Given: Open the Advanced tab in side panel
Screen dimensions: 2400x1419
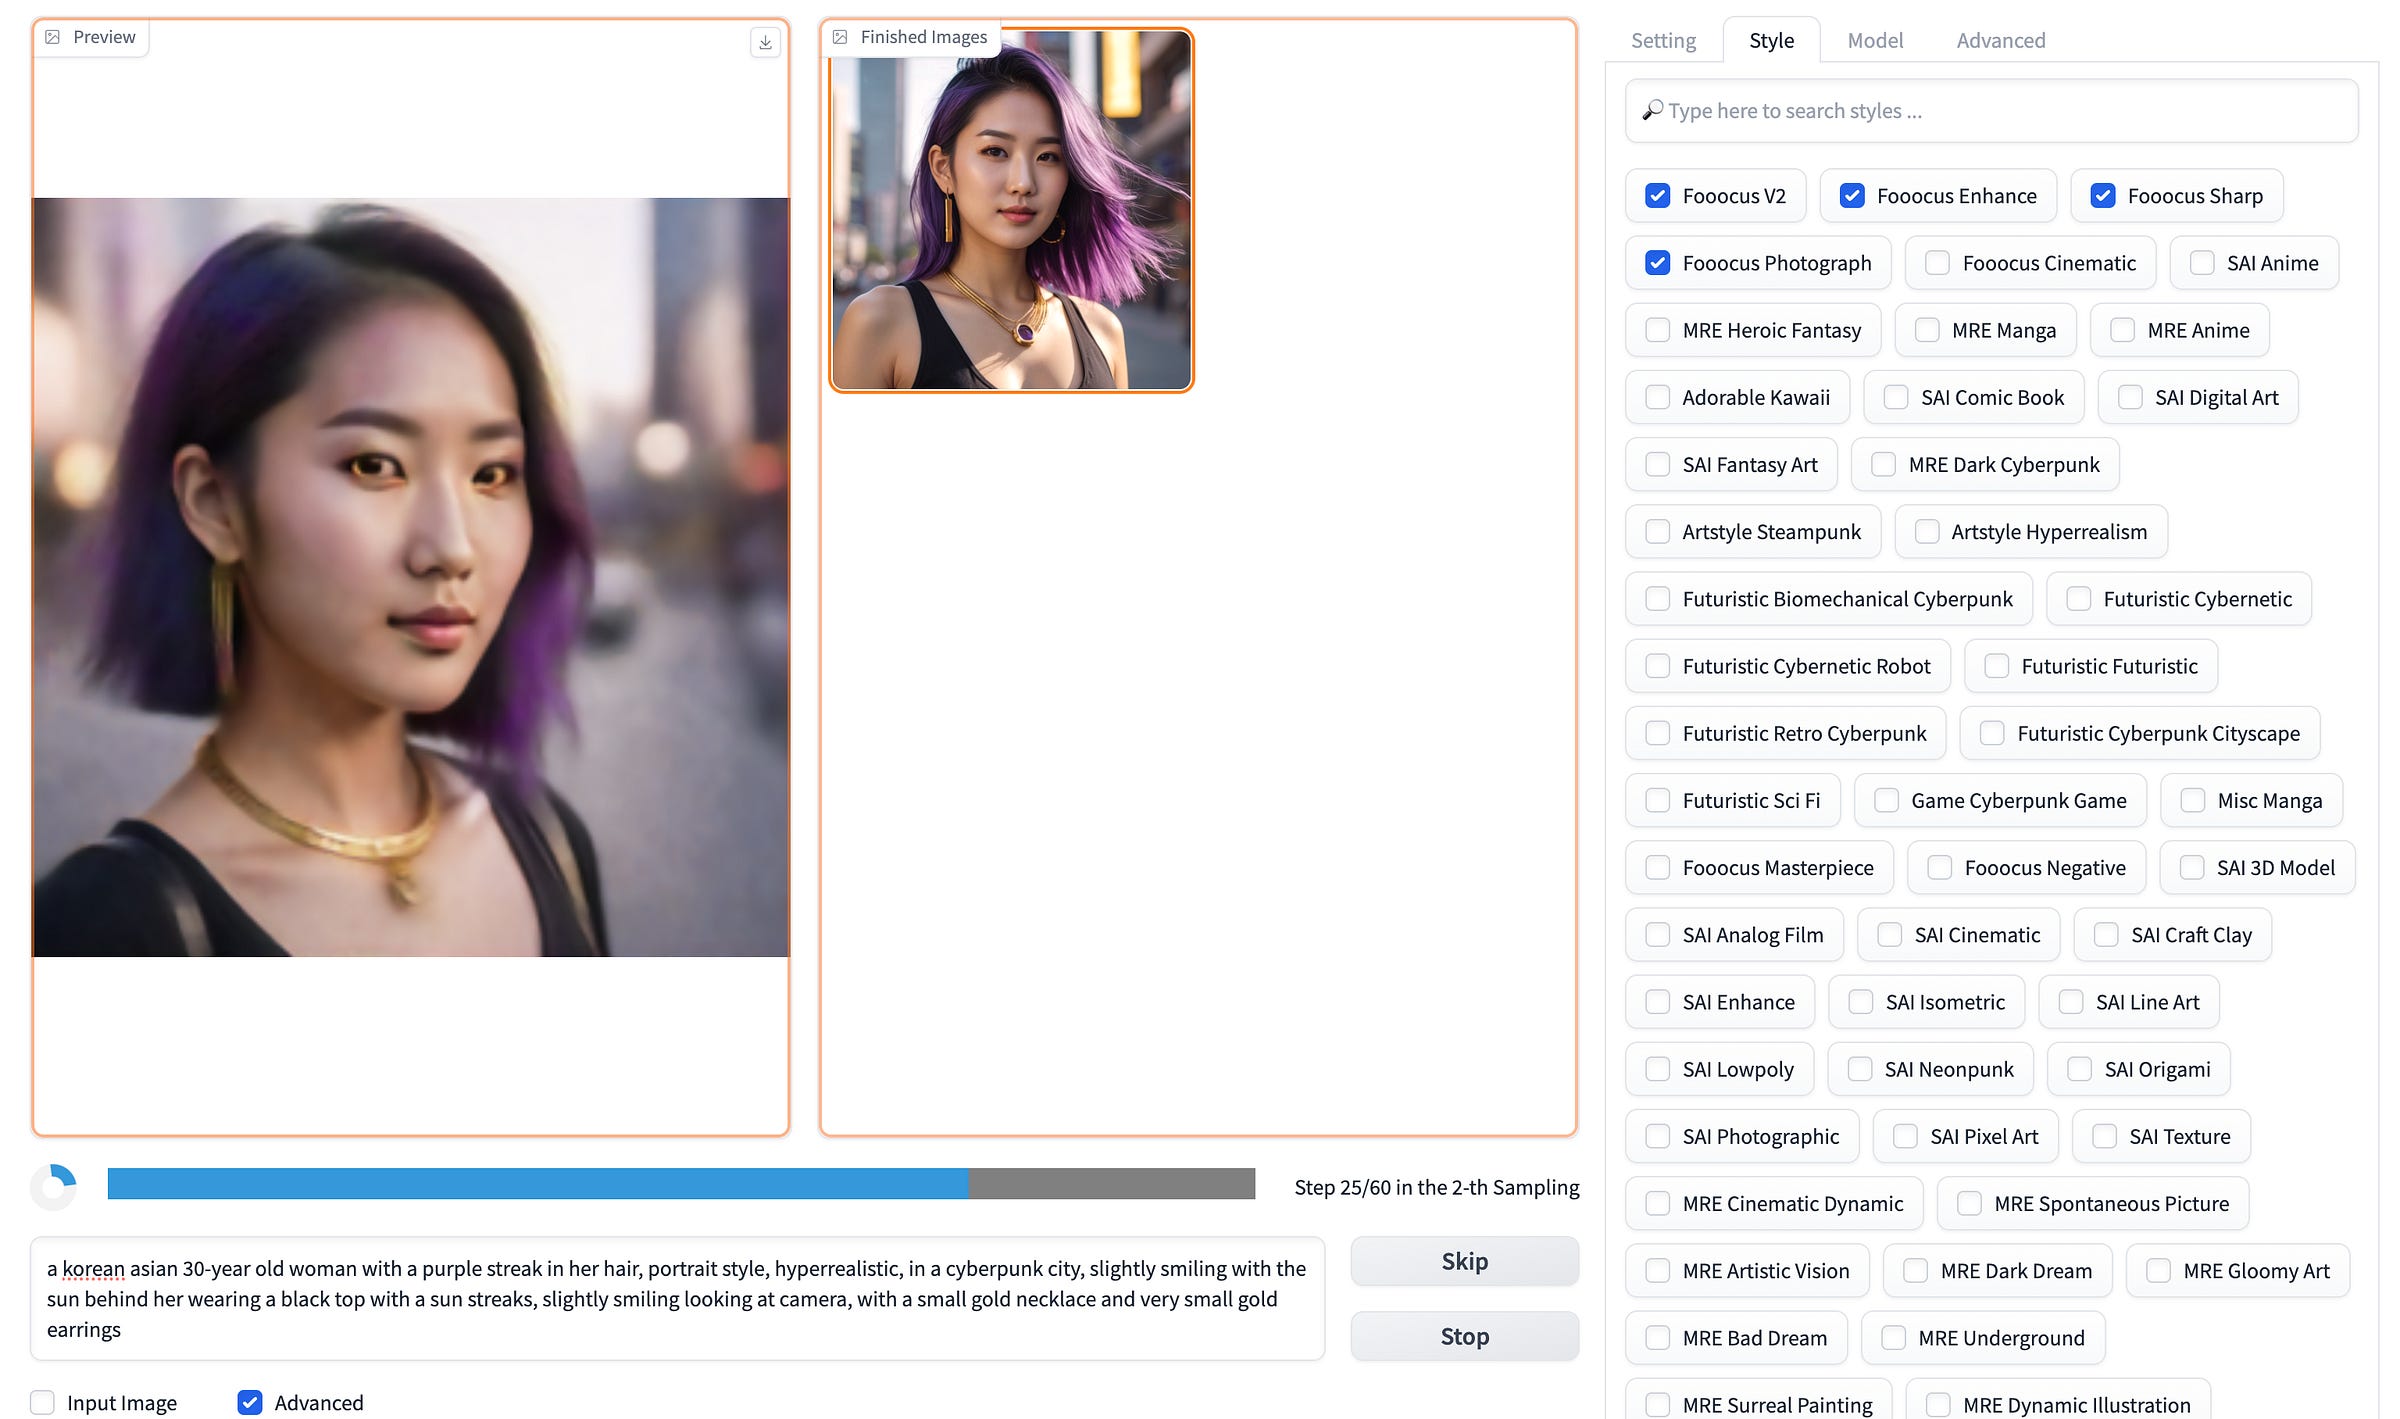Looking at the screenshot, I should (2000, 41).
